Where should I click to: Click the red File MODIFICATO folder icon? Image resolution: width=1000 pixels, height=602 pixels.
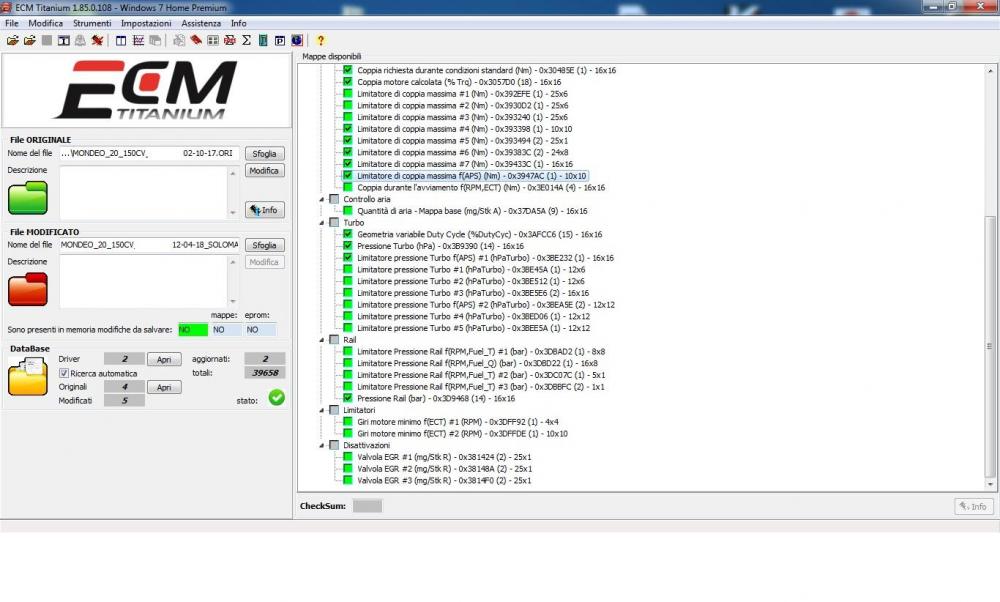click(x=28, y=289)
